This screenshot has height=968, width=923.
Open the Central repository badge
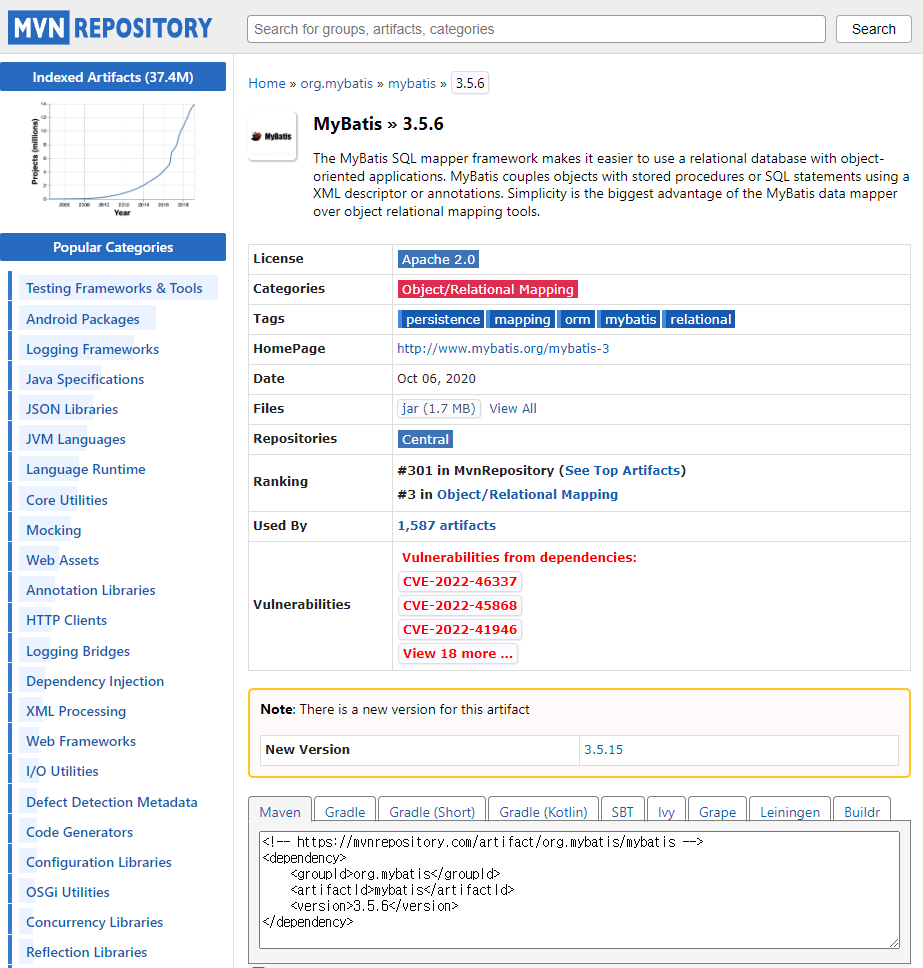click(x=425, y=440)
